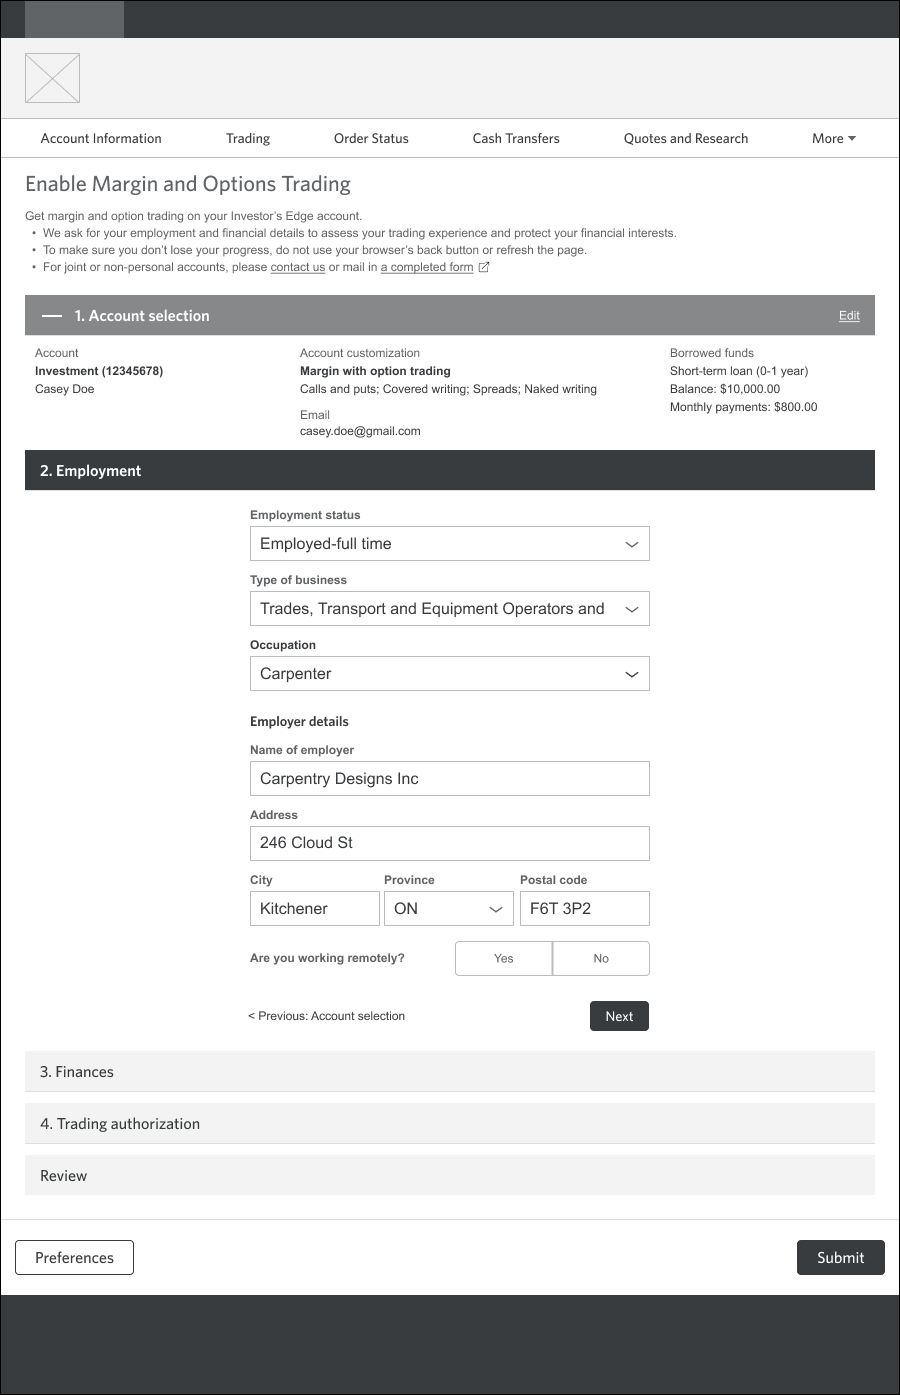Select Yes for working remotely
This screenshot has height=1395, width=900.
(x=503, y=958)
